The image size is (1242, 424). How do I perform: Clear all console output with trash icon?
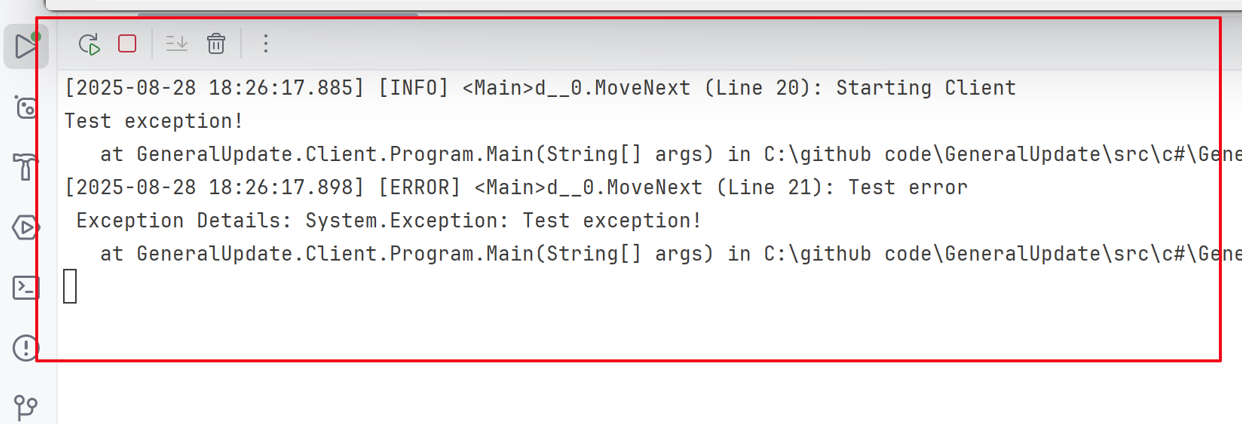(216, 44)
